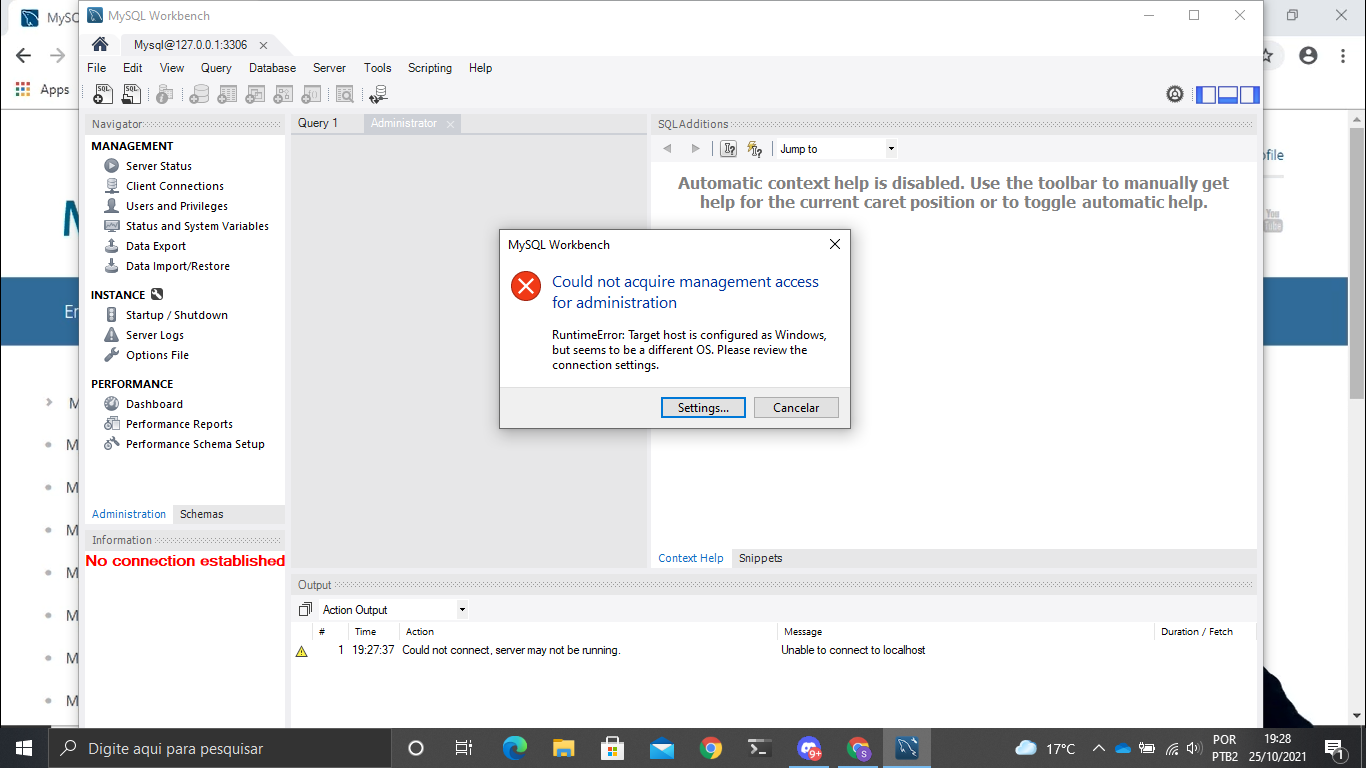
Task: Open Data Import/Restore
Action: tap(178, 266)
